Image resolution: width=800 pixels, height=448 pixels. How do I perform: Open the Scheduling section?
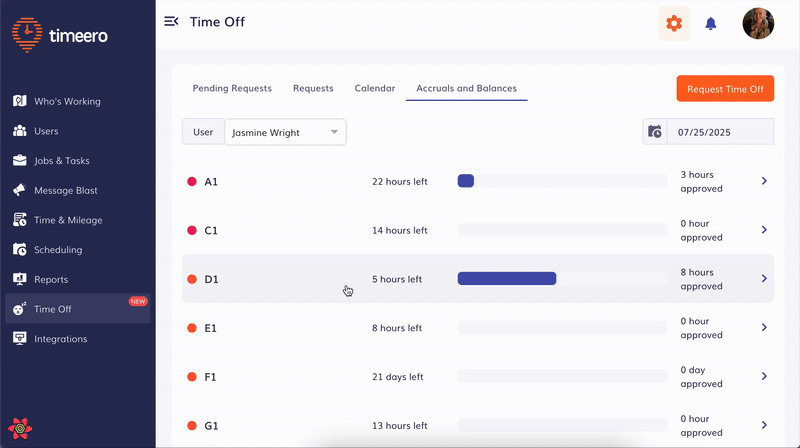(x=58, y=250)
